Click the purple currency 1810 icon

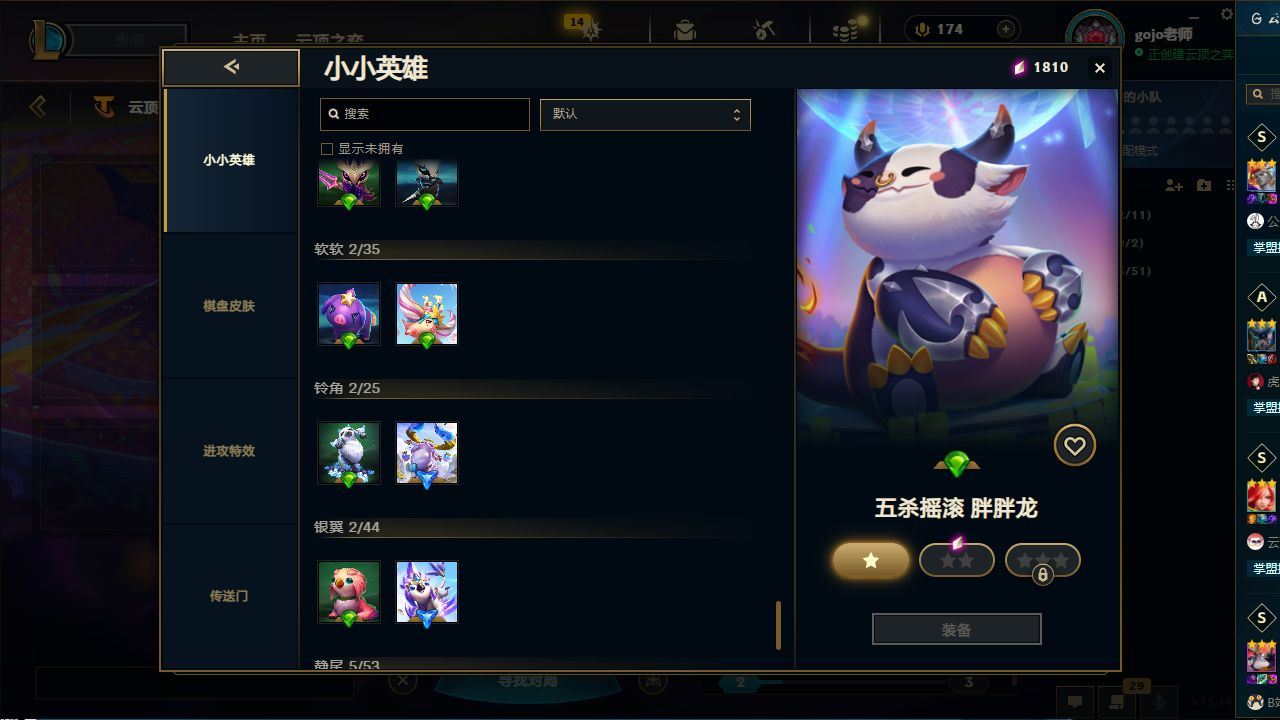point(1019,67)
